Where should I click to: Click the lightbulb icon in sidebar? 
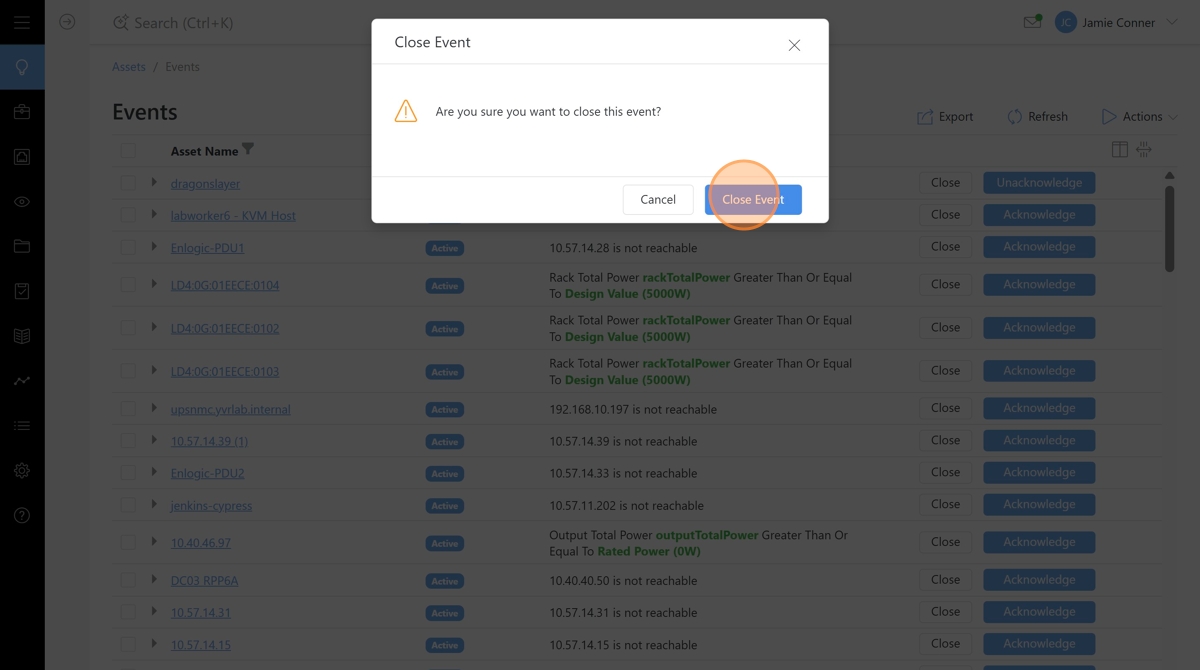click(x=22, y=68)
